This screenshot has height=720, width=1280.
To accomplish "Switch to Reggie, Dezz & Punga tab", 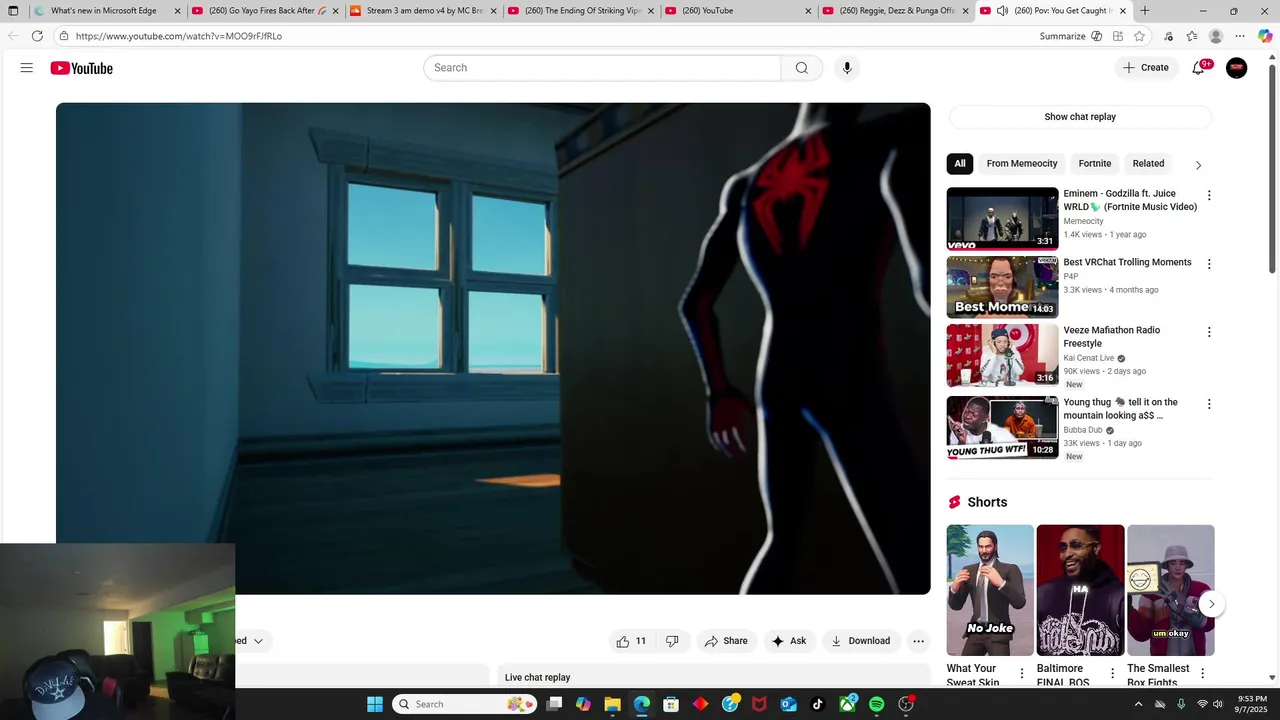I will (897, 11).
